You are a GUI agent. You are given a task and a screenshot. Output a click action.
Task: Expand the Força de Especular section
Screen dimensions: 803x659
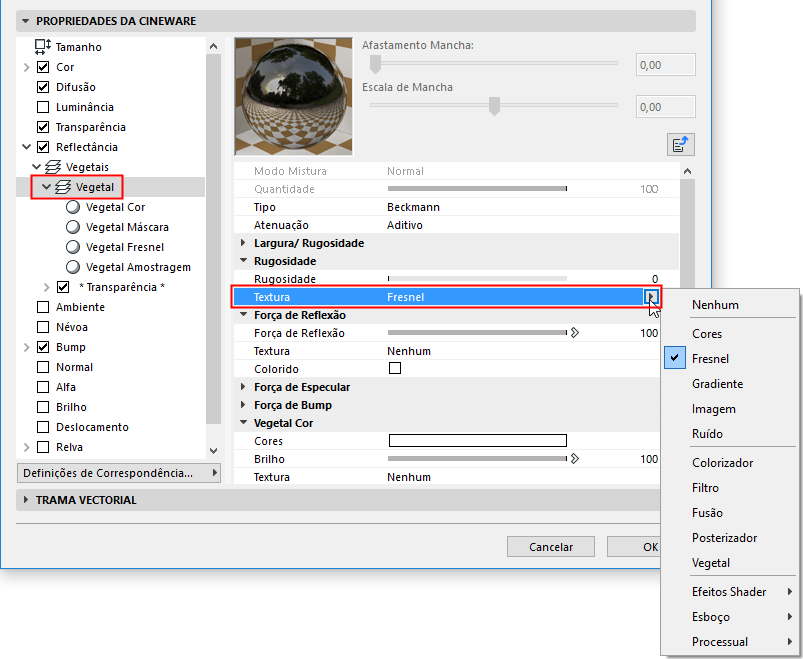244,385
